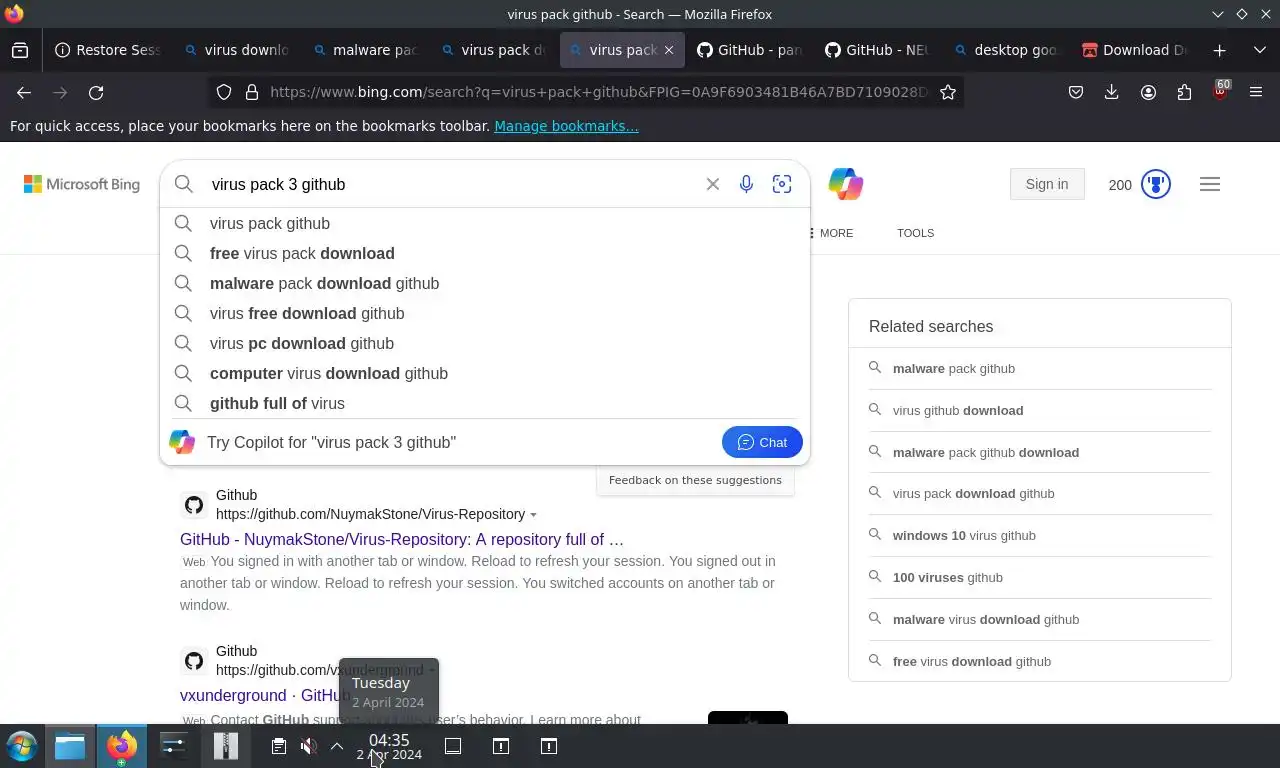
Task: Open related search '100 viruses github'
Action: coord(1040,577)
